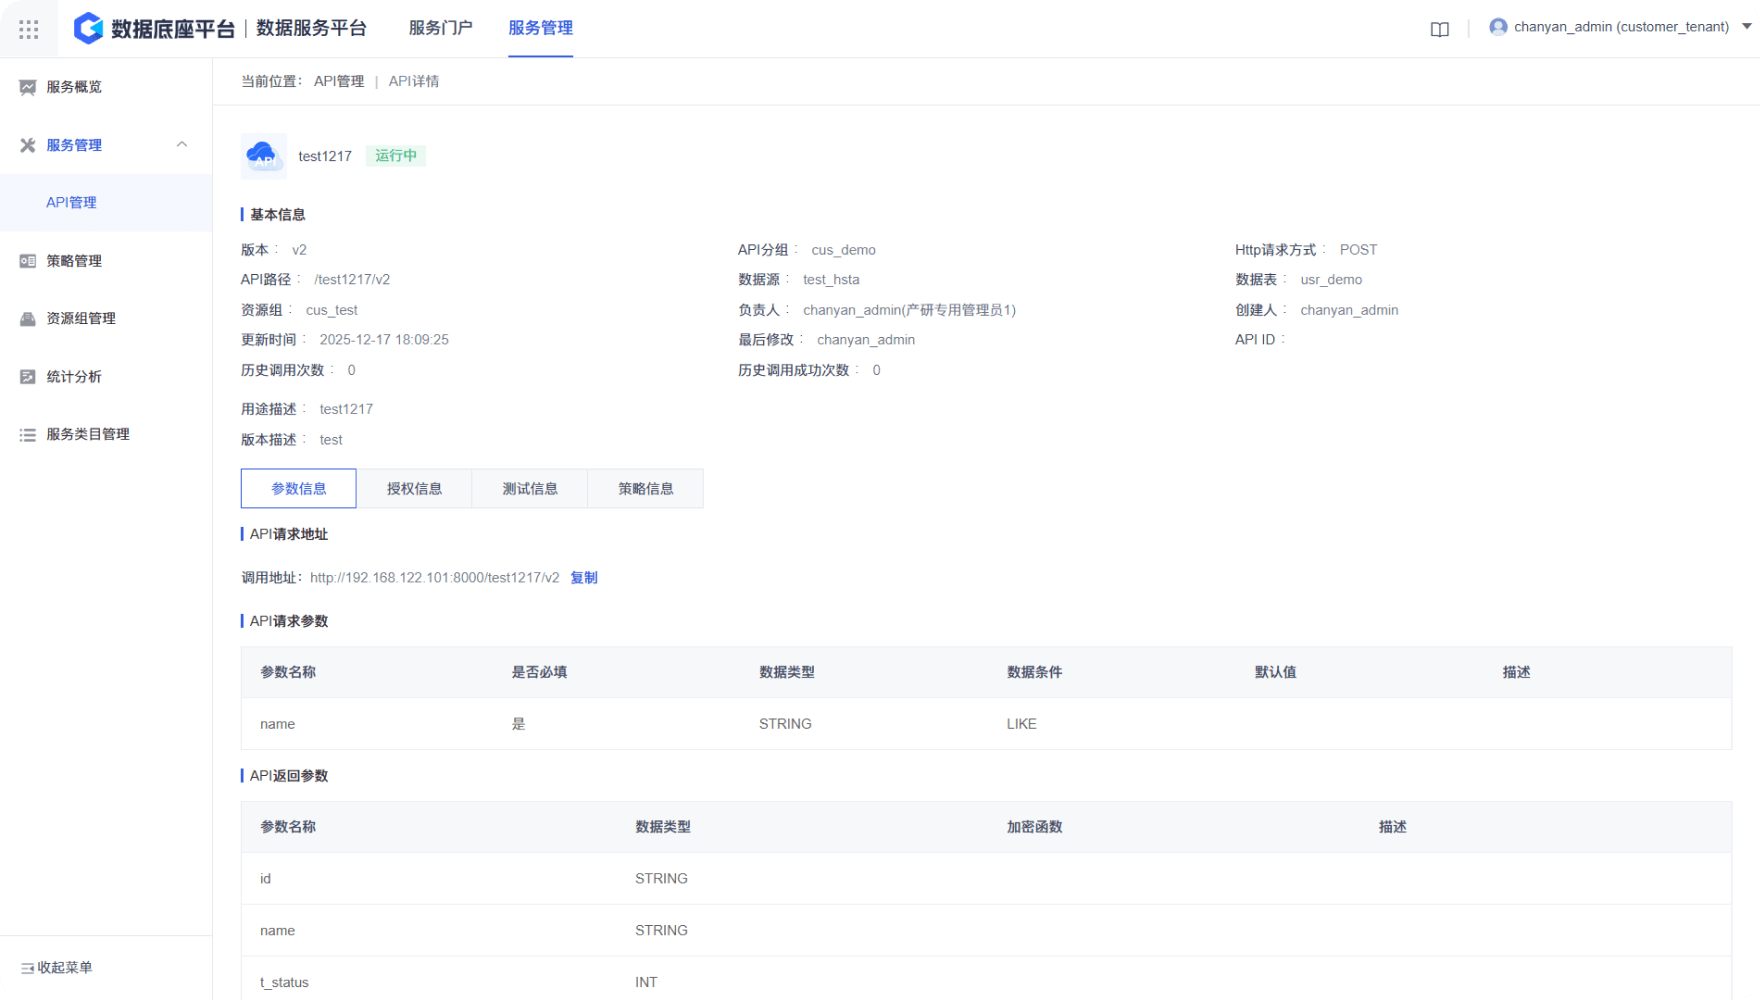Click the user avatar icon
The height and width of the screenshot is (1000, 1760).
[x=1497, y=27]
